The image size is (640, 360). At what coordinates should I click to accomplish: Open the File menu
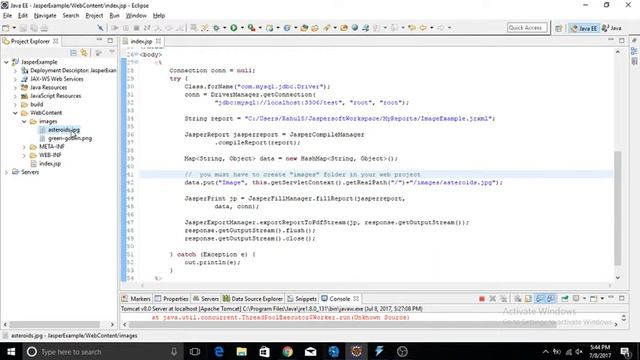pyautogui.click(x=7, y=16)
